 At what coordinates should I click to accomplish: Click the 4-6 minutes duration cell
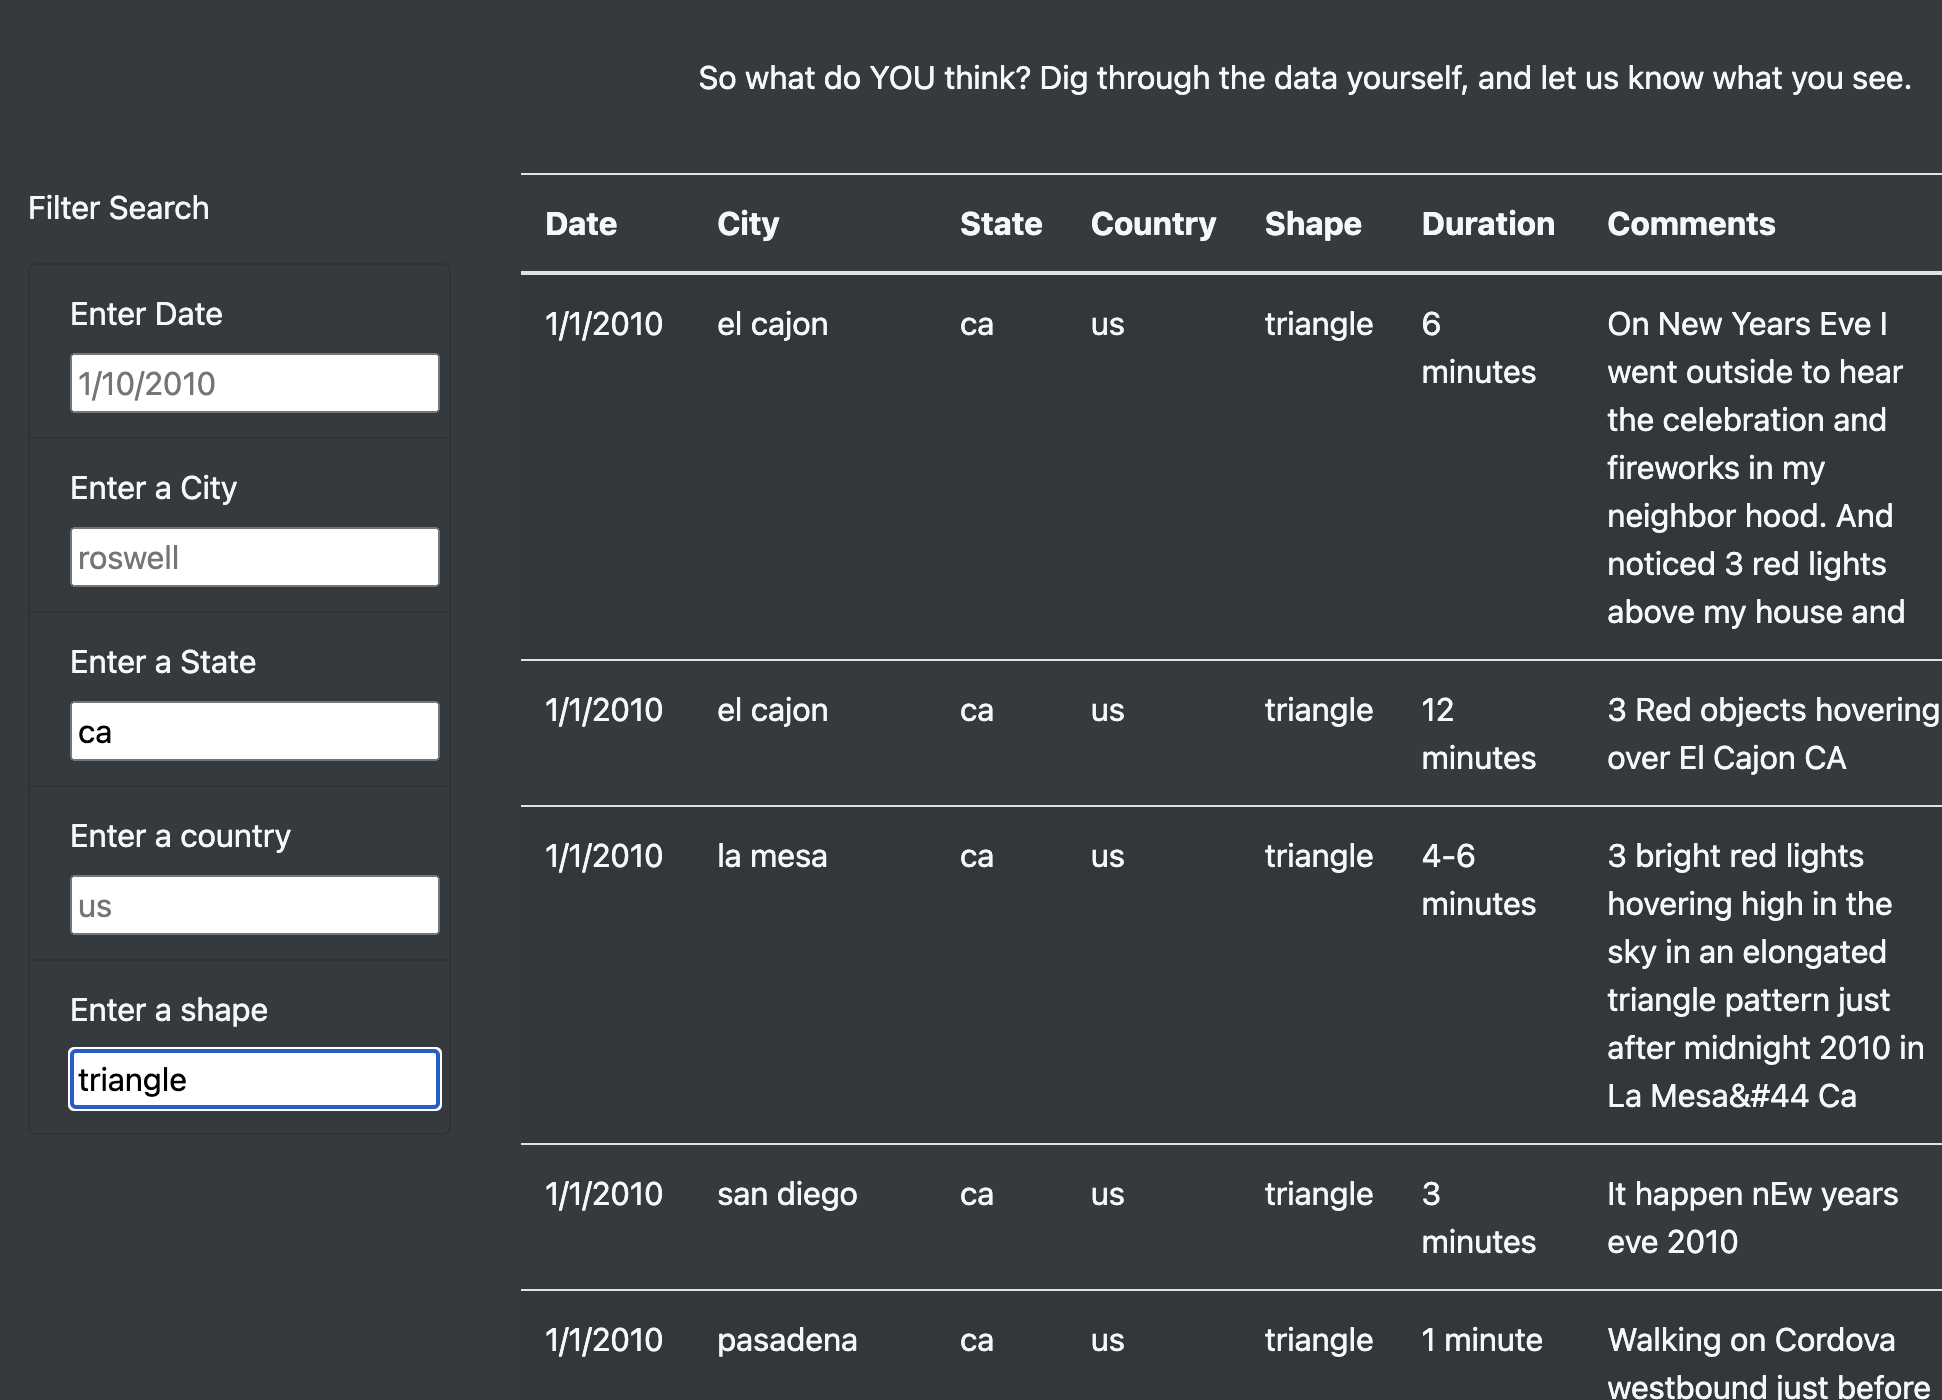(1478, 880)
